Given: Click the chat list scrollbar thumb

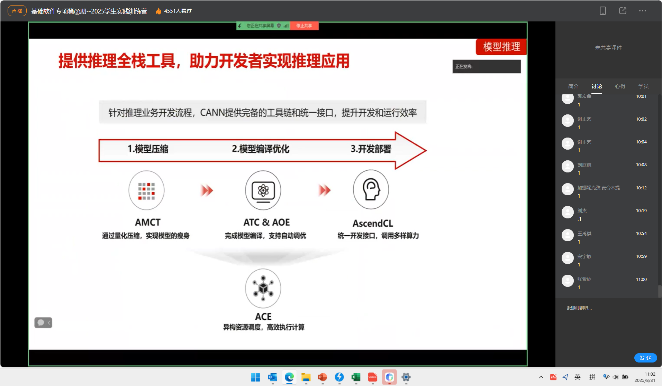Looking at the screenshot, I should [x=659, y=291].
